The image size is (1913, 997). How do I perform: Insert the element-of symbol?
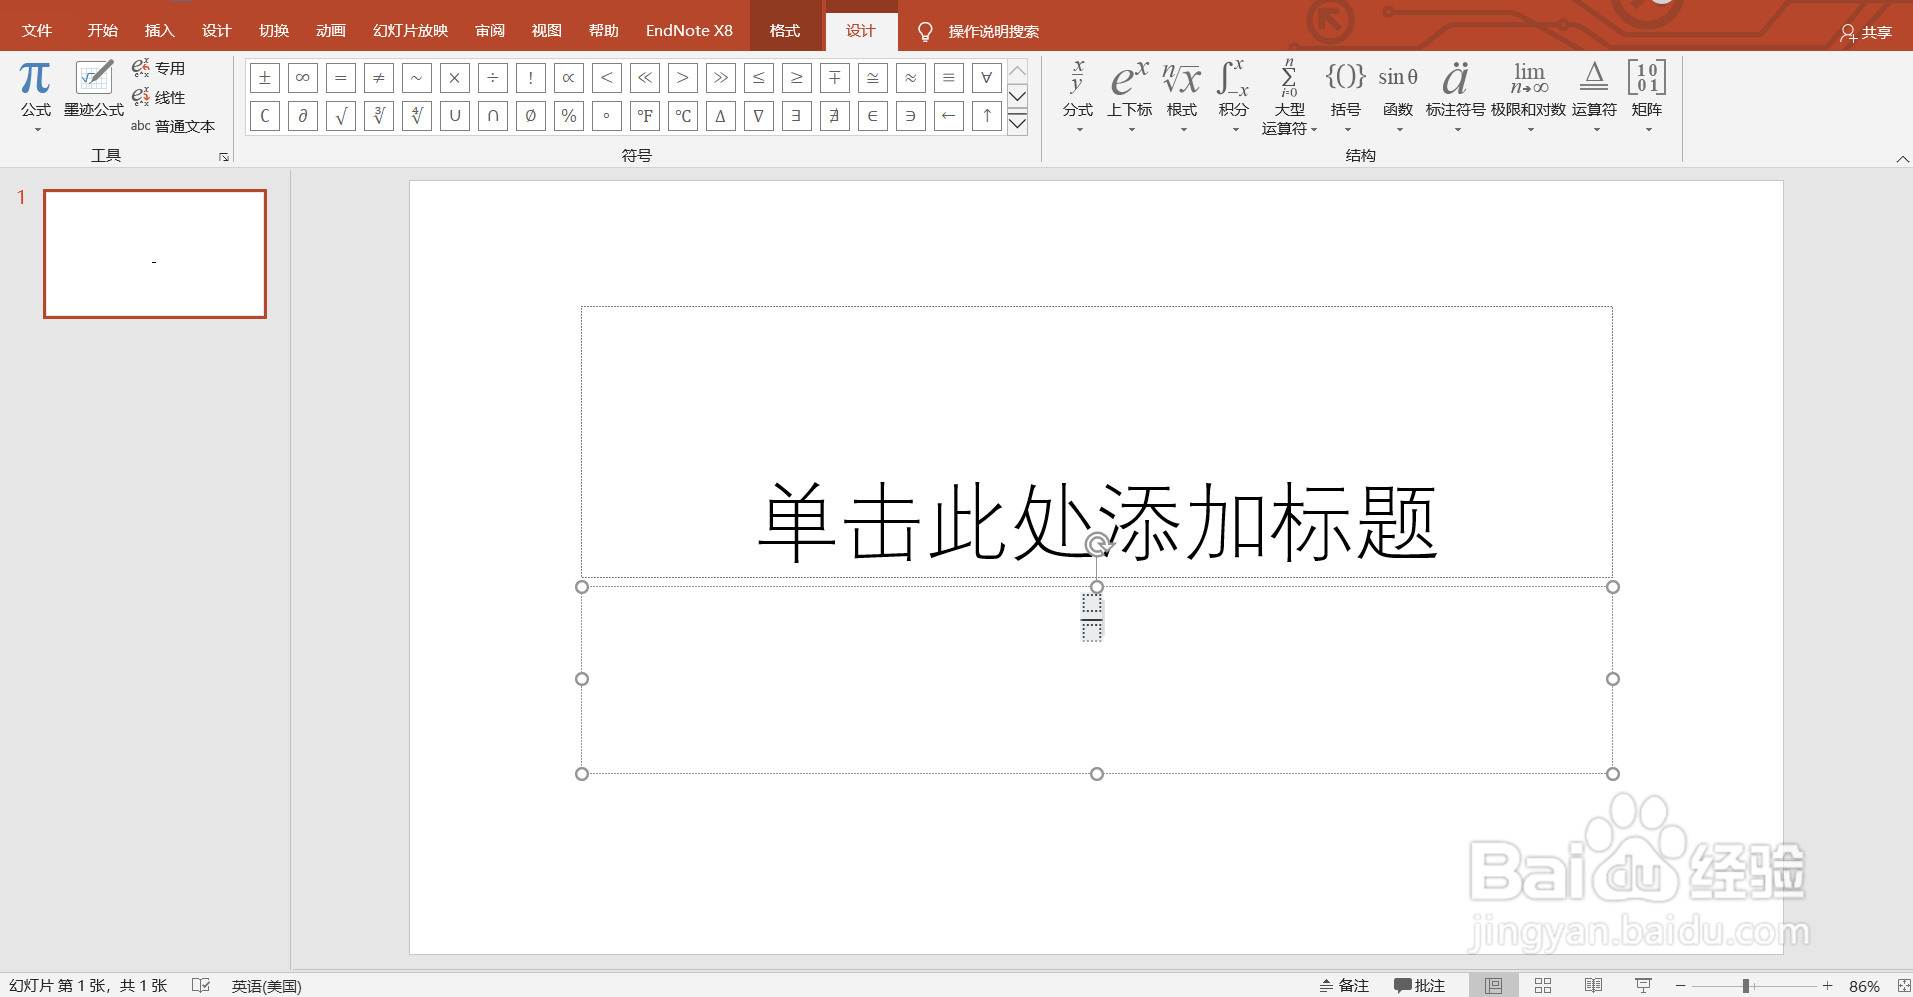point(873,116)
